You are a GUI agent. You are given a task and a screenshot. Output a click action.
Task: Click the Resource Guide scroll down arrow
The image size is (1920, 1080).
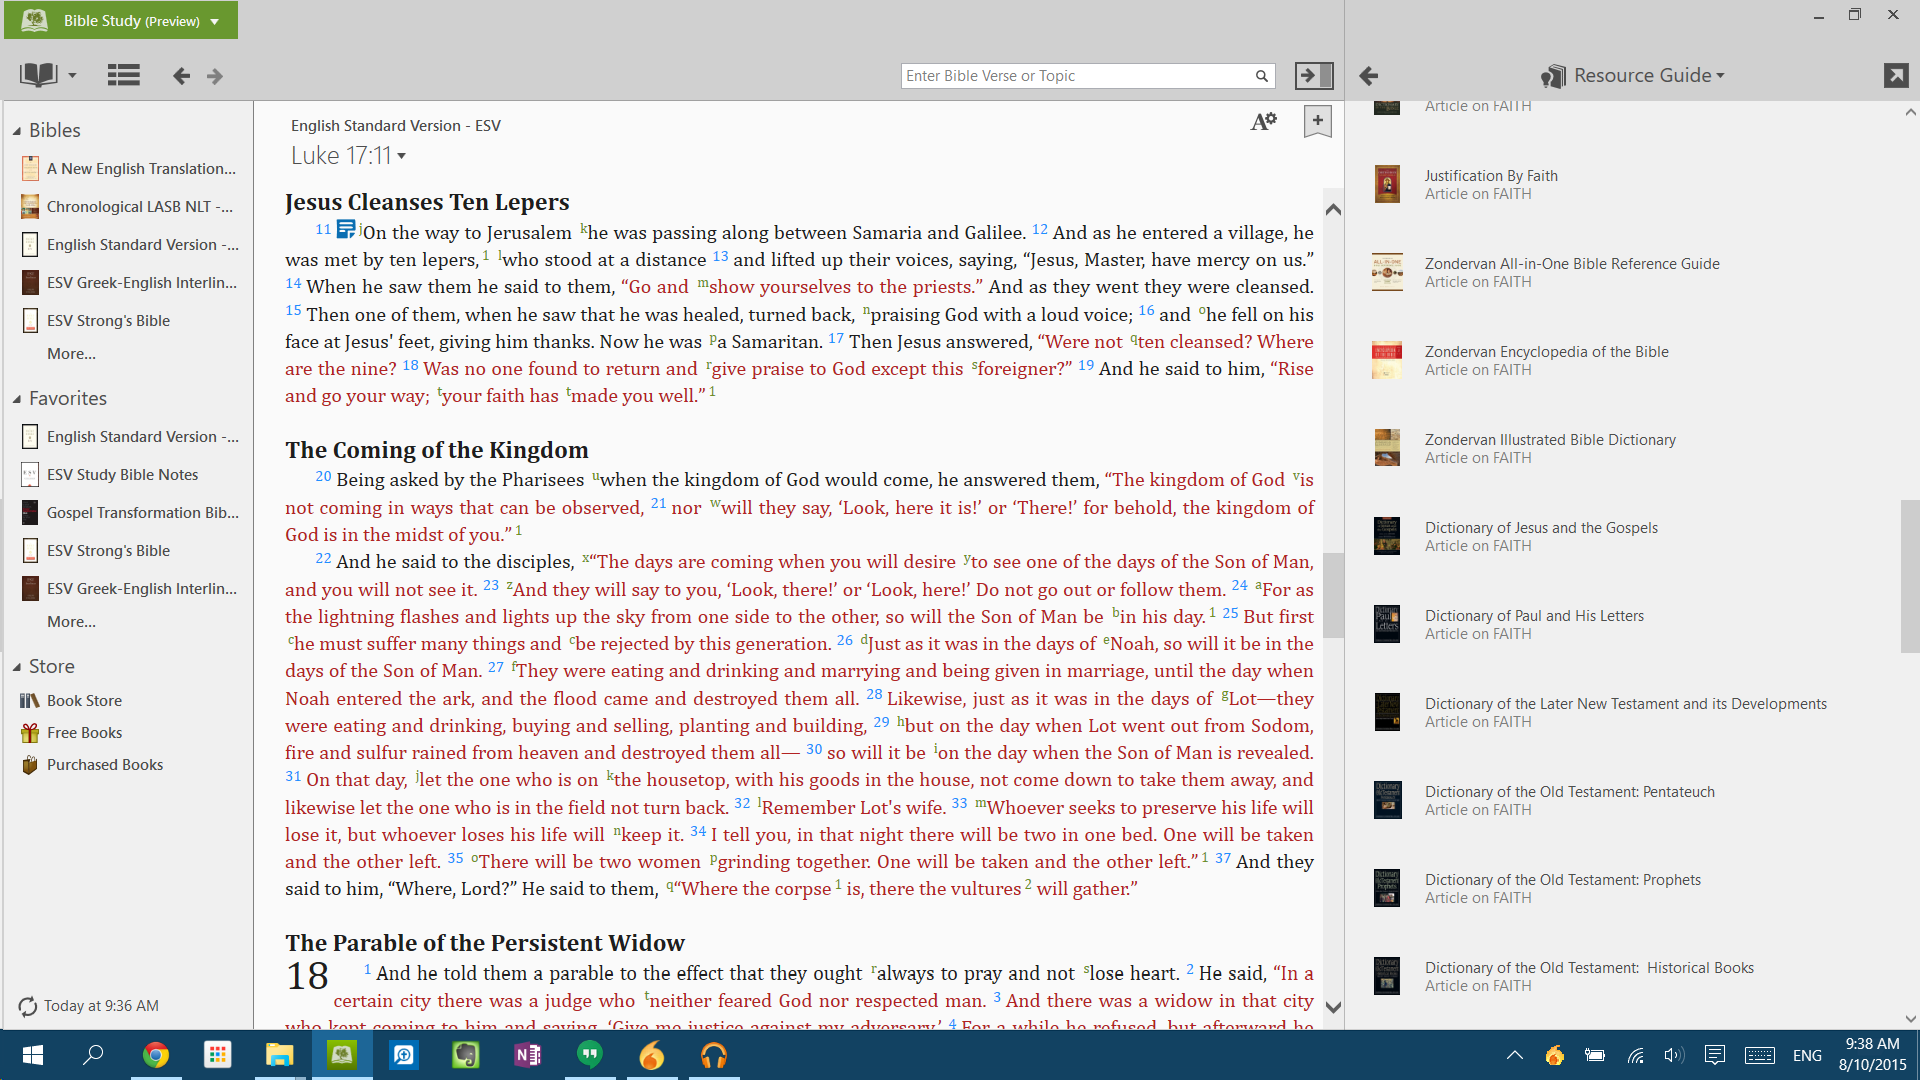coord(1910,1019)
